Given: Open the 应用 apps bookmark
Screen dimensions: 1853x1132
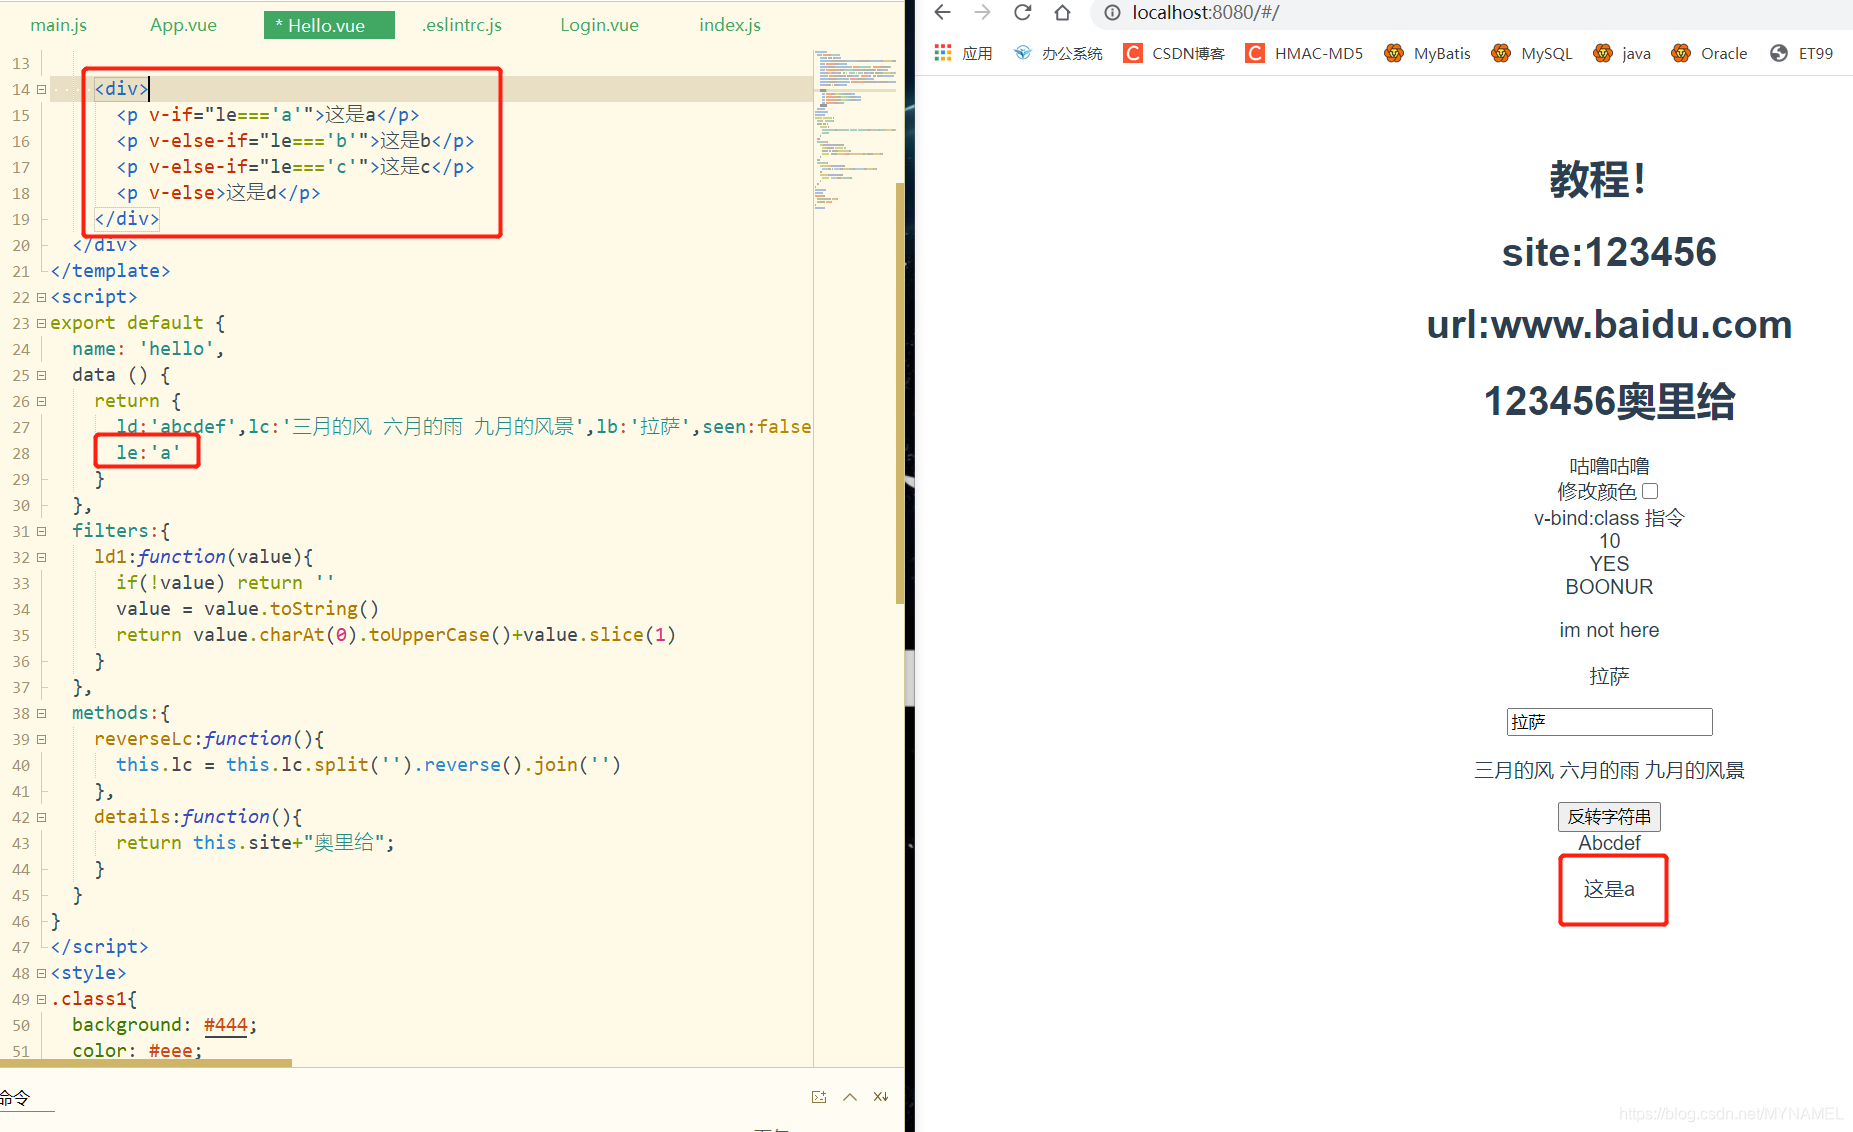Looking at the screenshot, I should 962,53.
